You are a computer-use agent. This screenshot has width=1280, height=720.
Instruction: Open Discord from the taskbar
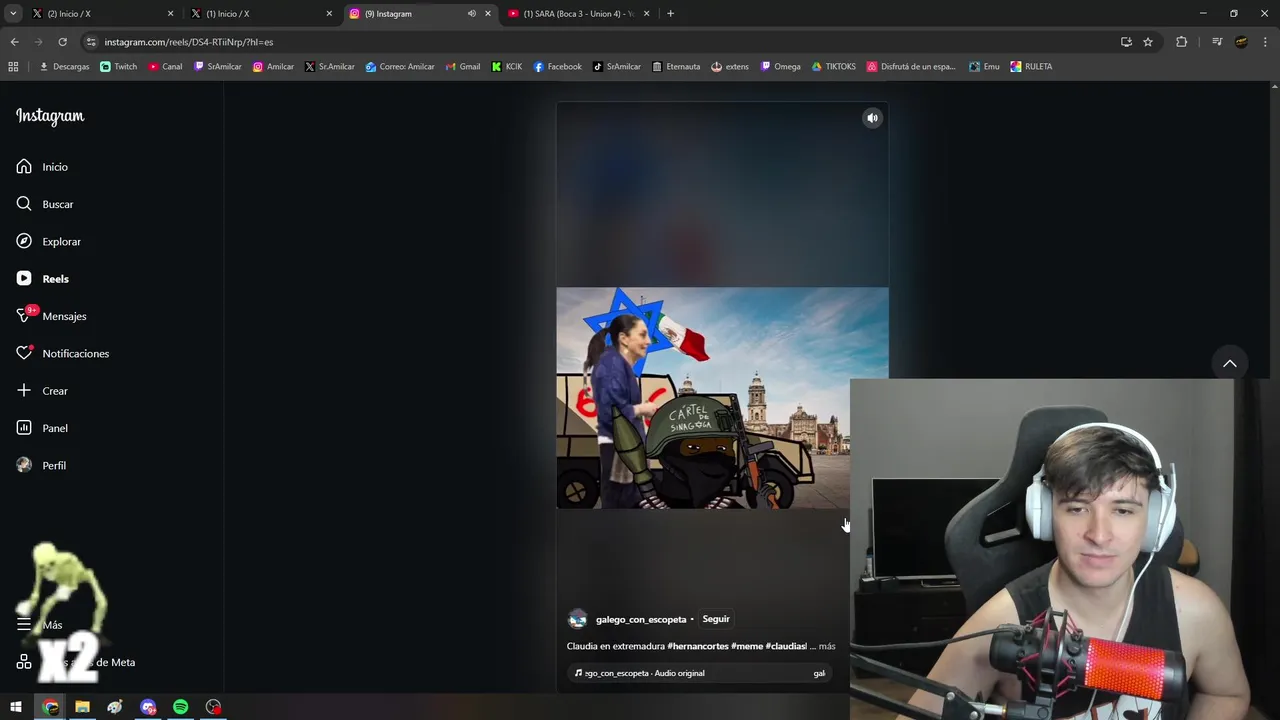click(x=148, y=707)
